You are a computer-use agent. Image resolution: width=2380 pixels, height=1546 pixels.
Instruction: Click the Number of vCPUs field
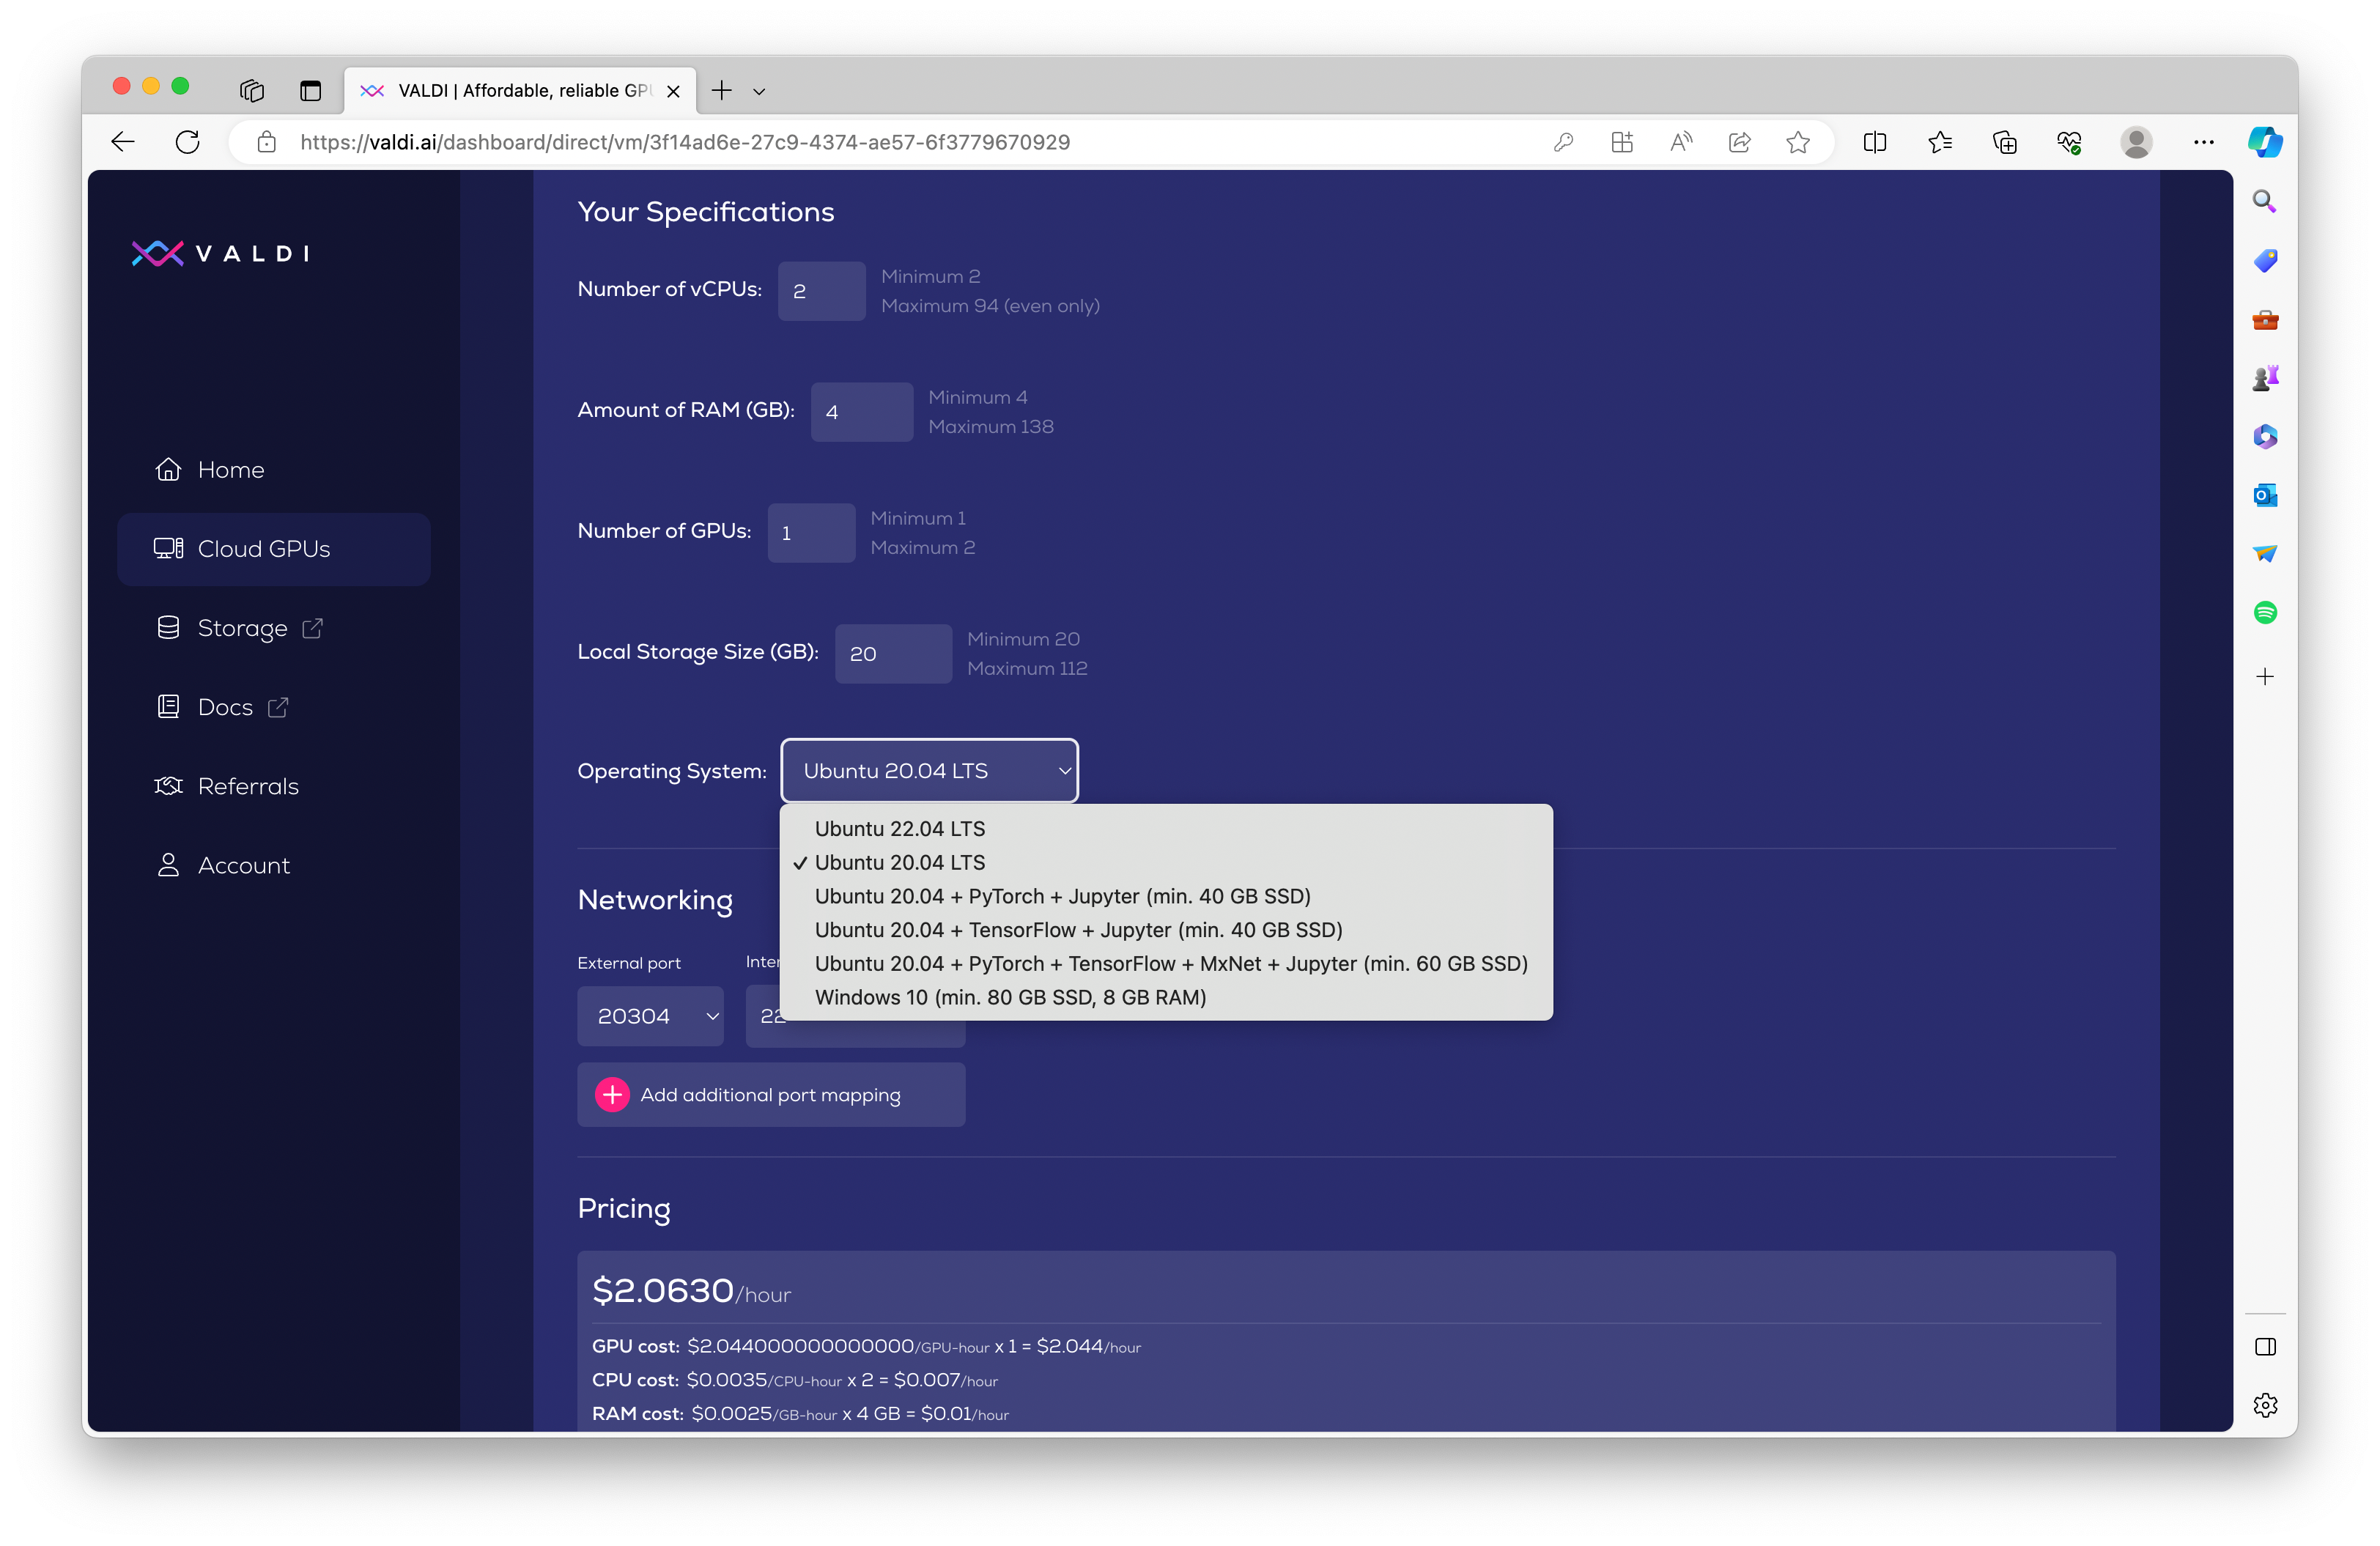(821, 291)
